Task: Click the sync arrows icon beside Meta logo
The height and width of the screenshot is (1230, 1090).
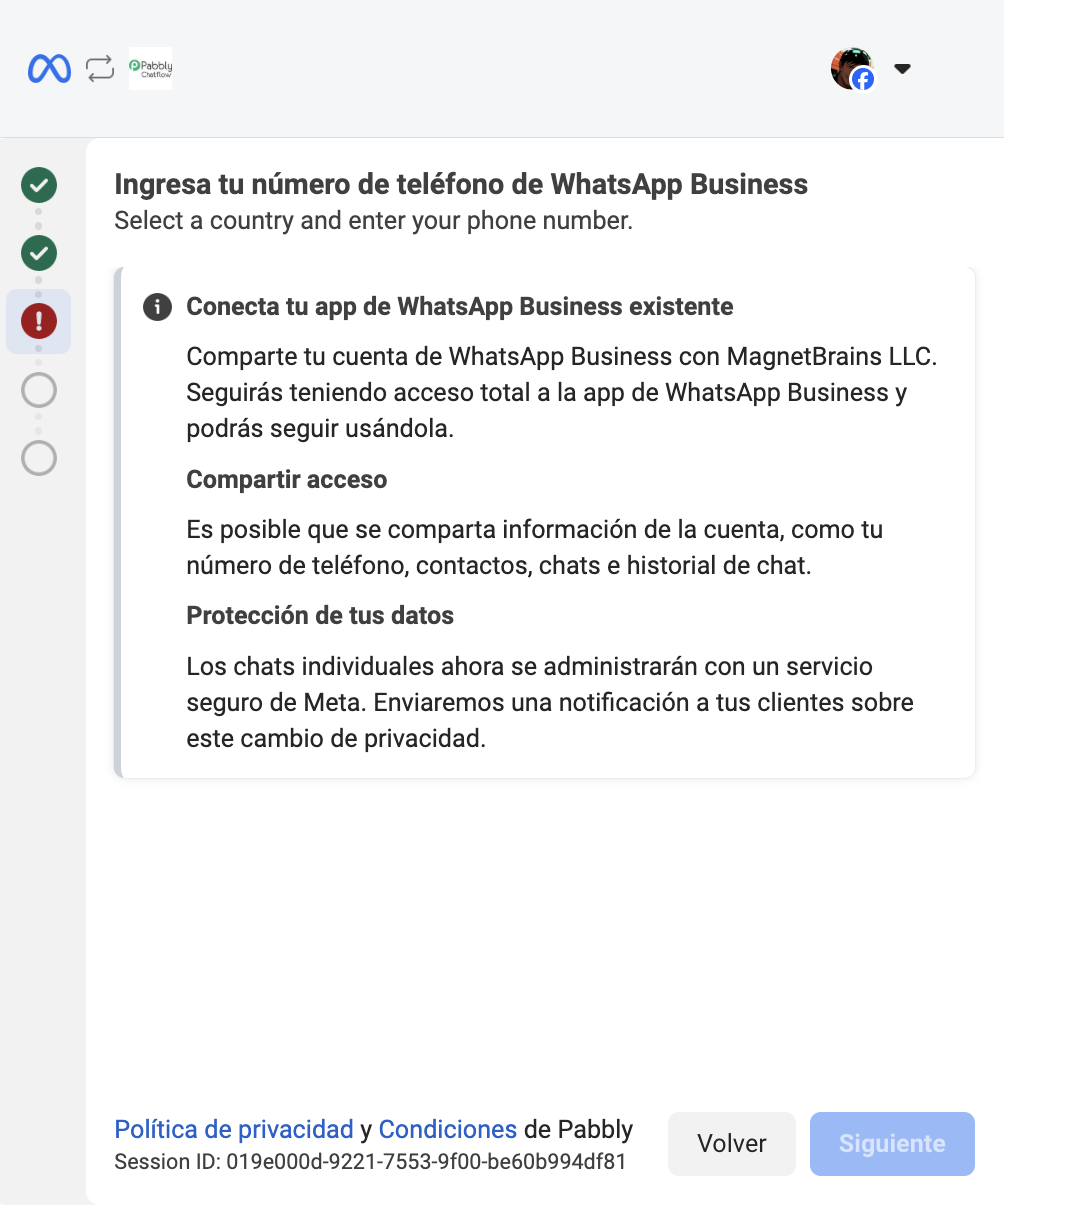Action: click(100, 69)
